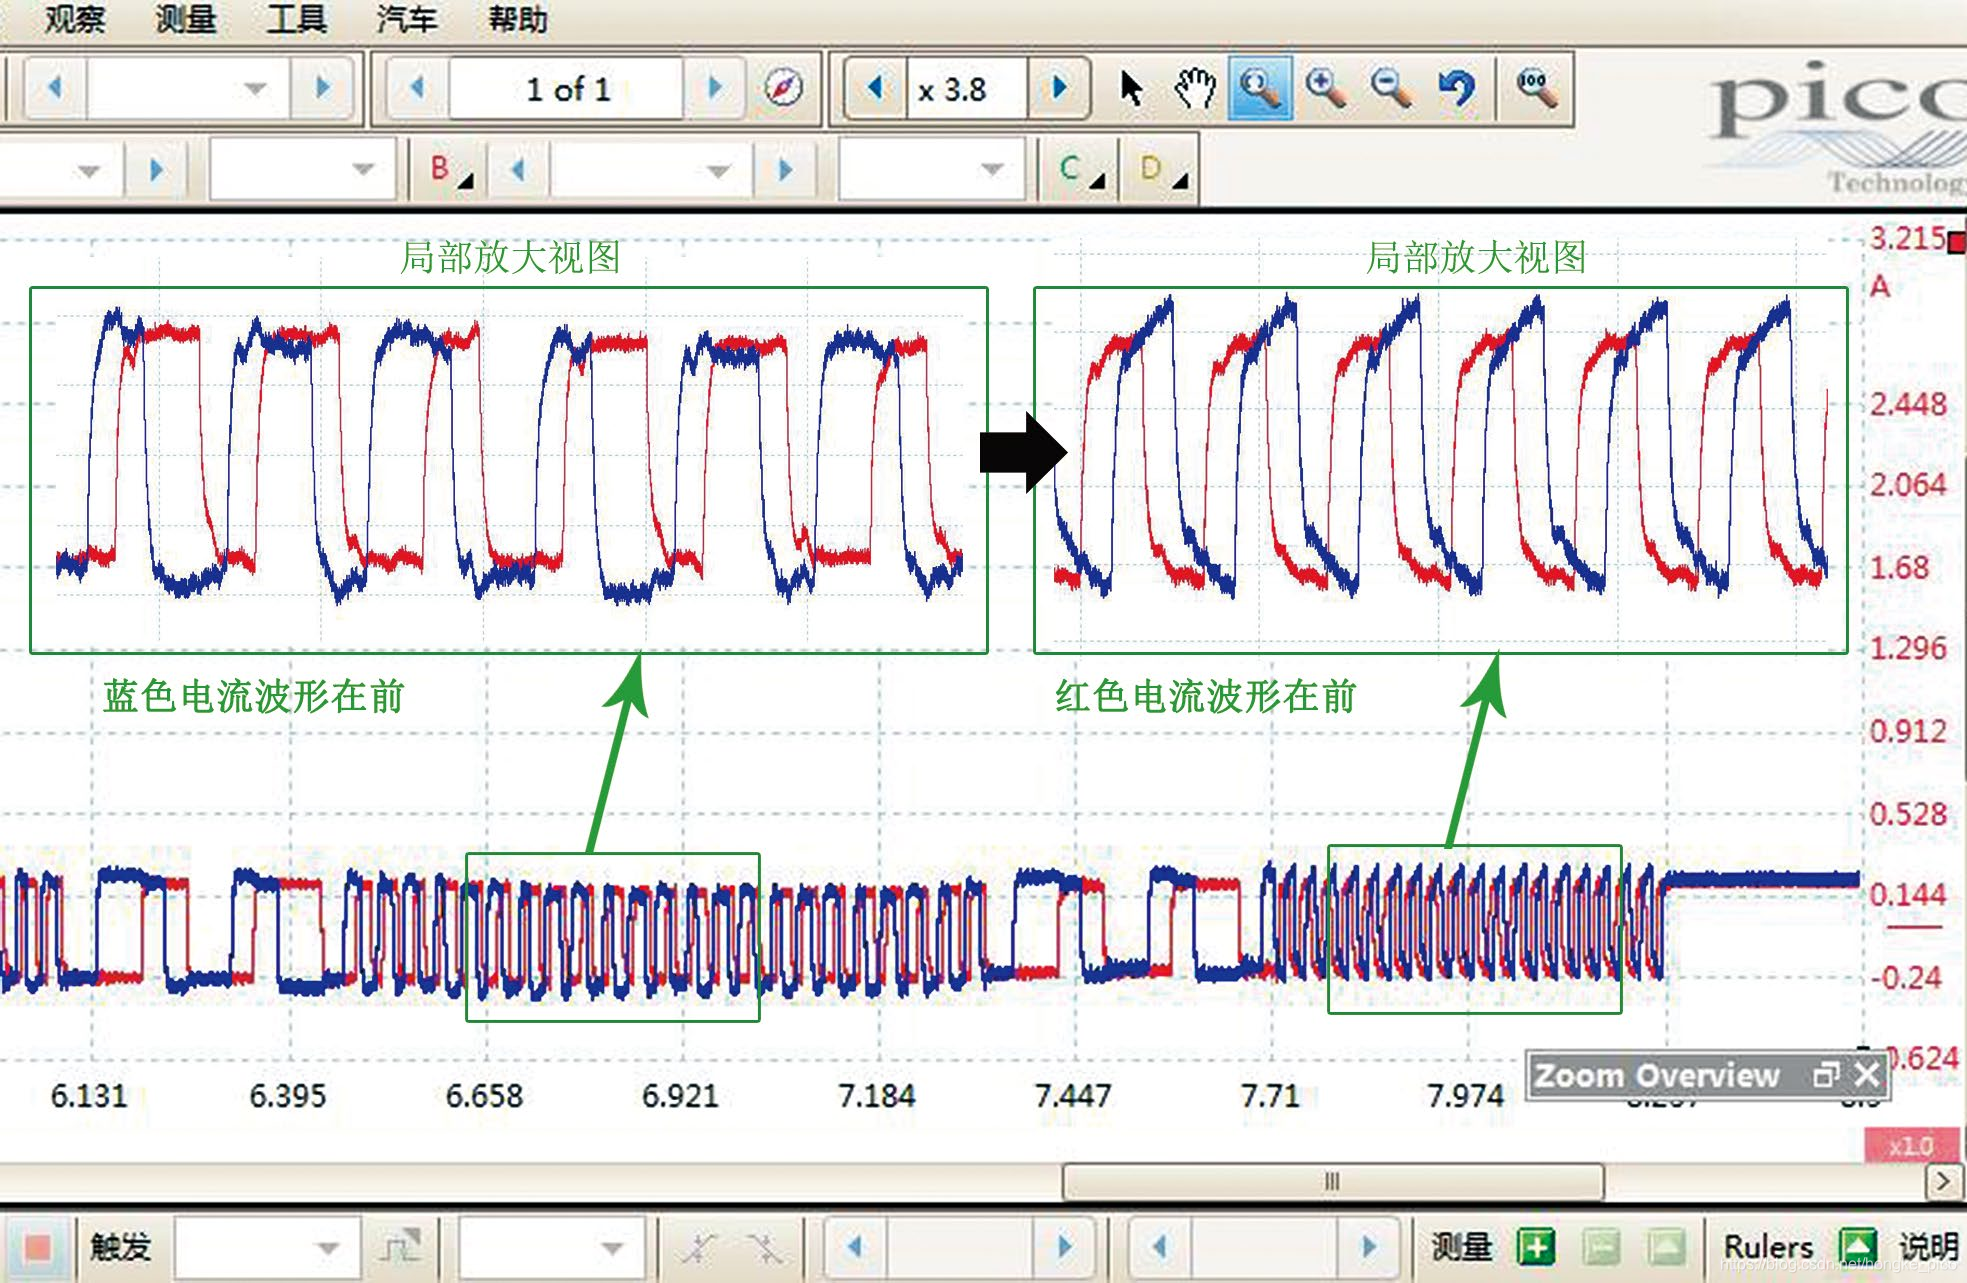Select the zoom window magnifier tool

tap(1259, 89)
